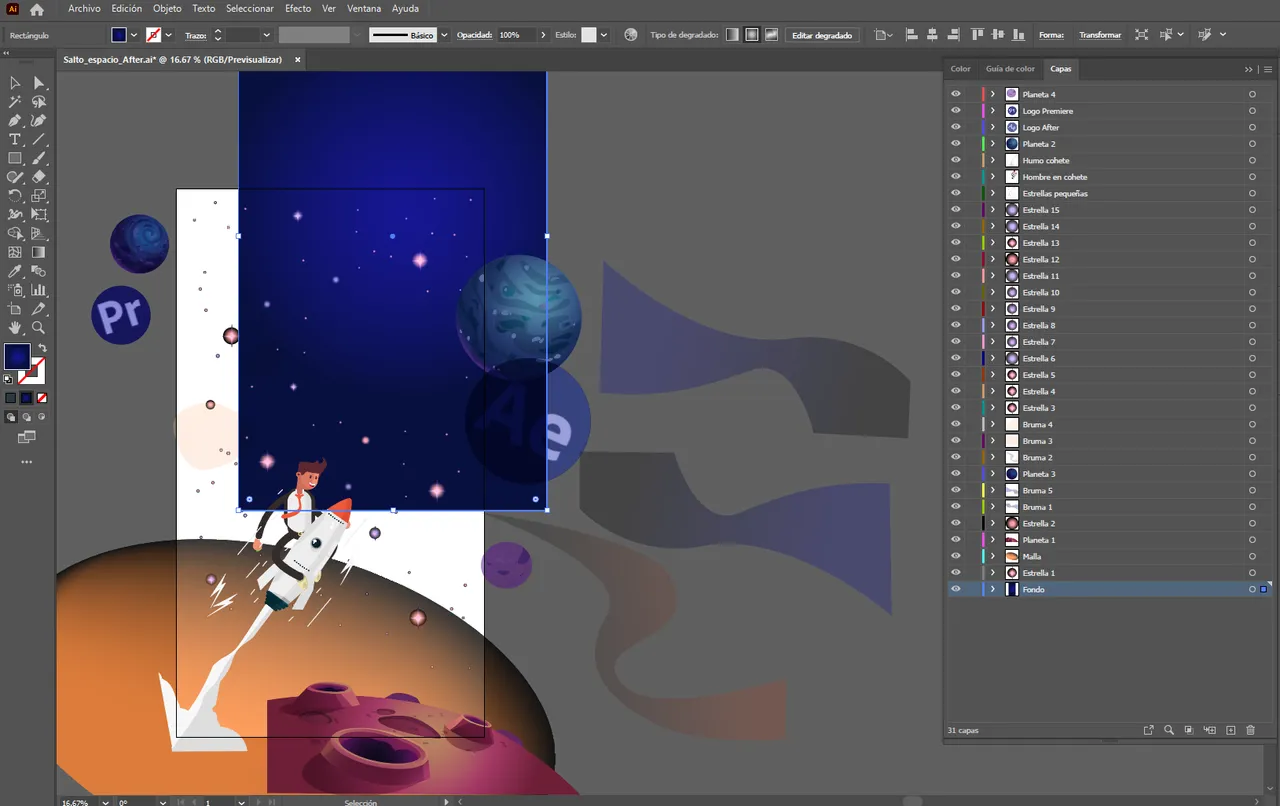Select the Magic Wand tool

(15, 102)
